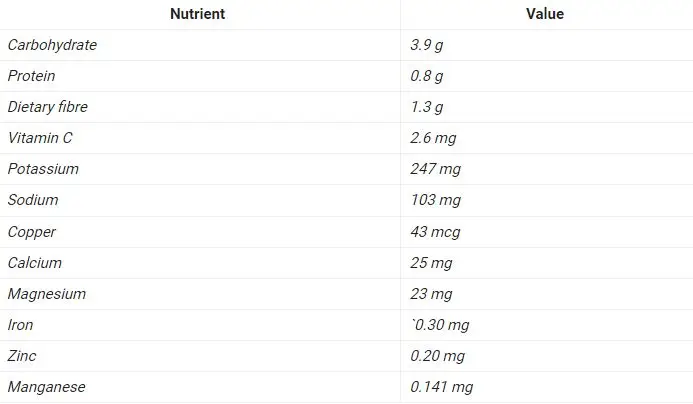This screenshot has height=404, width=693.
Task: Select the 2.6 mg value cell
Action: (x=433, y=138)
